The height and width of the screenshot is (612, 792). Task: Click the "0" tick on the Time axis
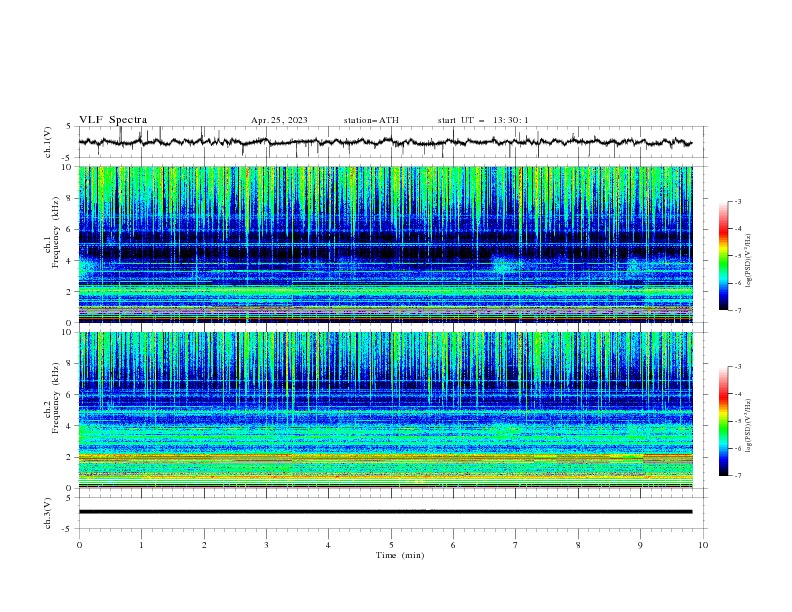pos(79,545)
